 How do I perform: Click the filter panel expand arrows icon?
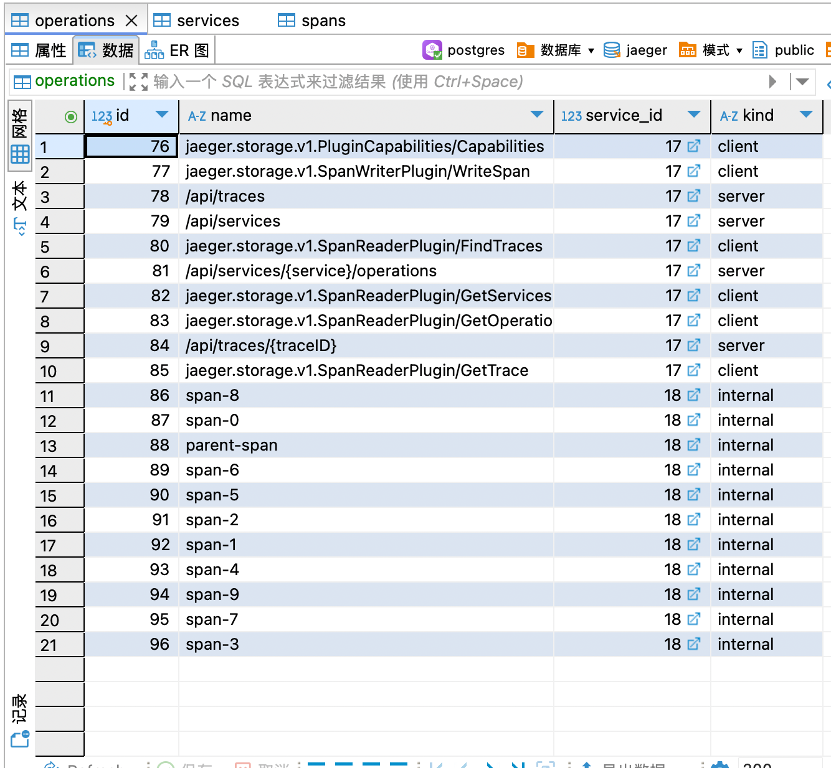click(x=138, y=82)
